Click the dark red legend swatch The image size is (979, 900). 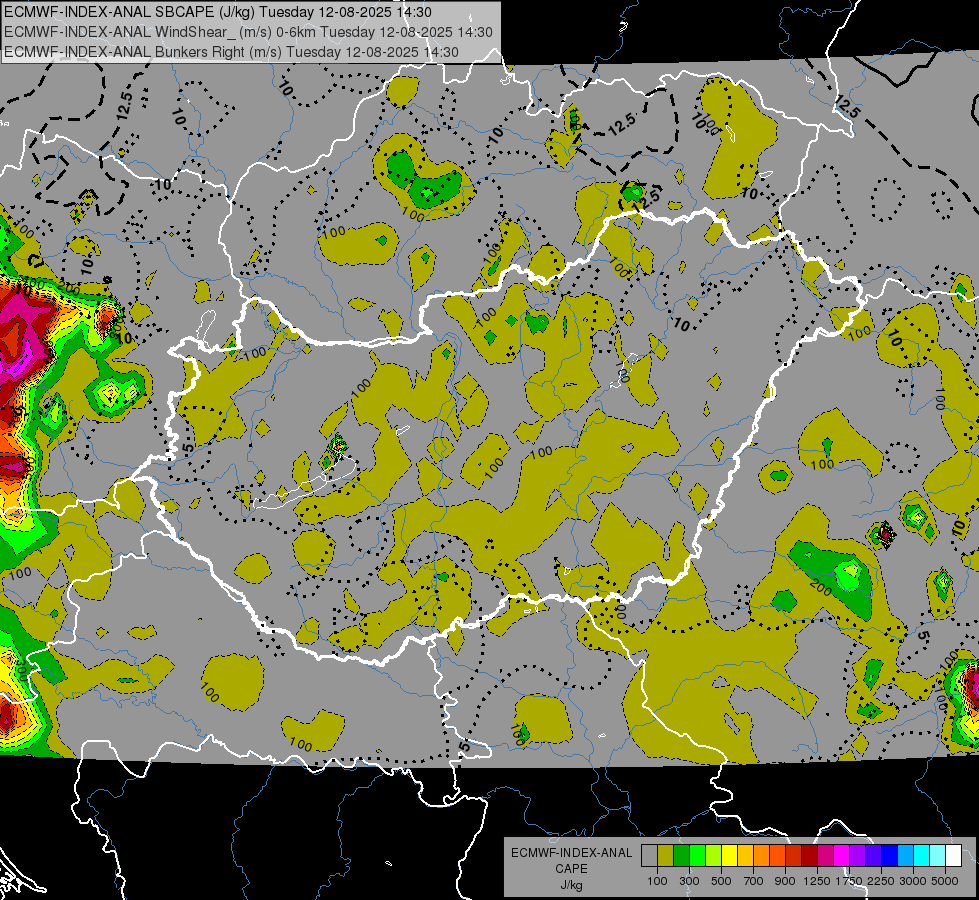(810, 856)
